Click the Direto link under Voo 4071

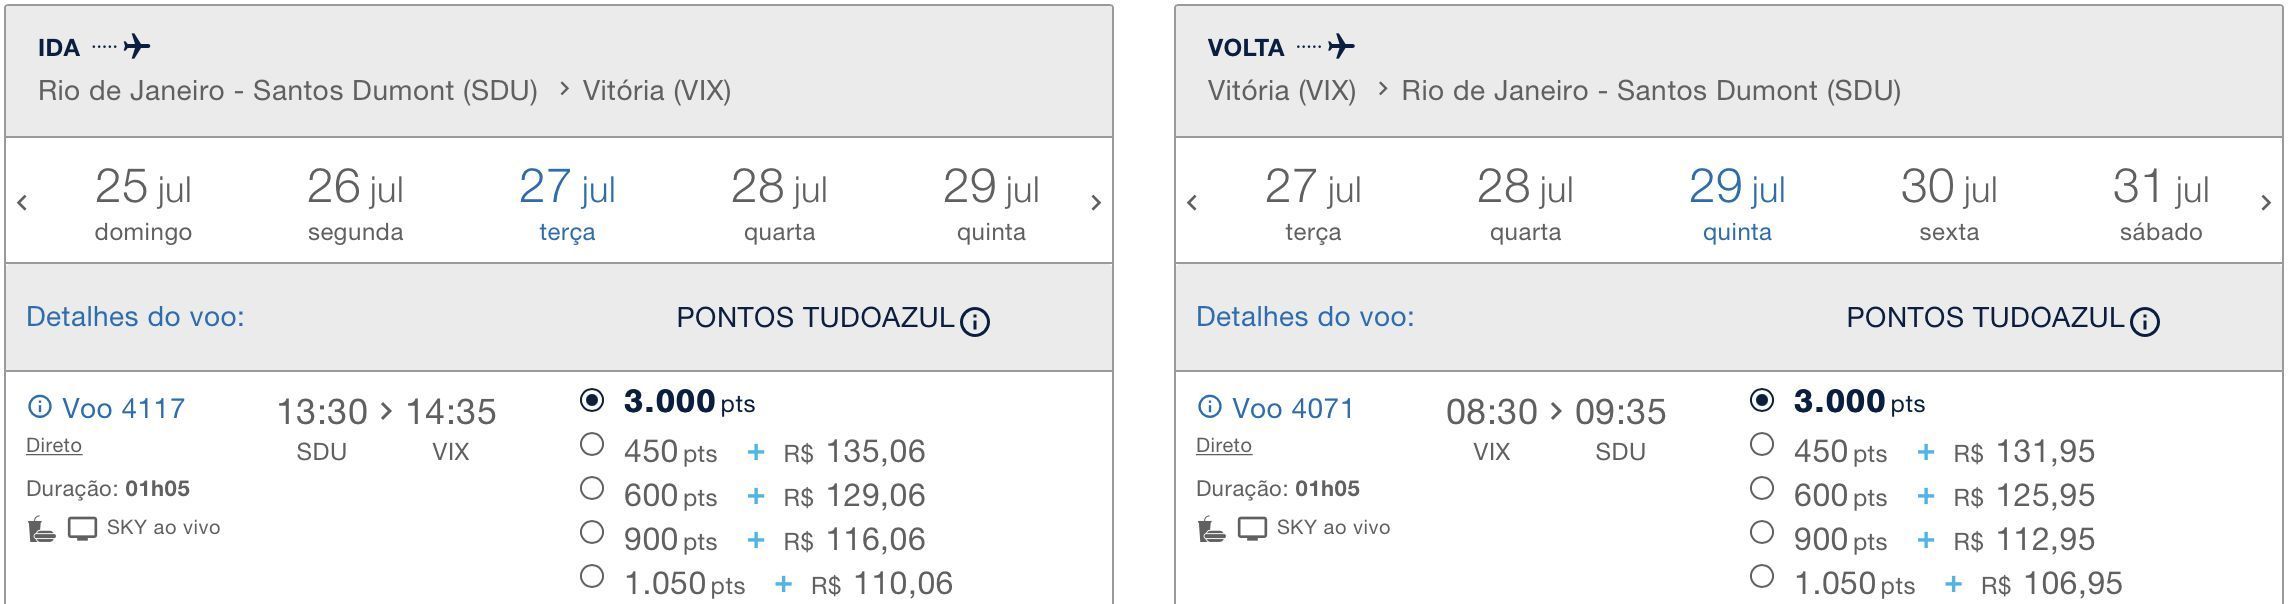click(1223, 446)
